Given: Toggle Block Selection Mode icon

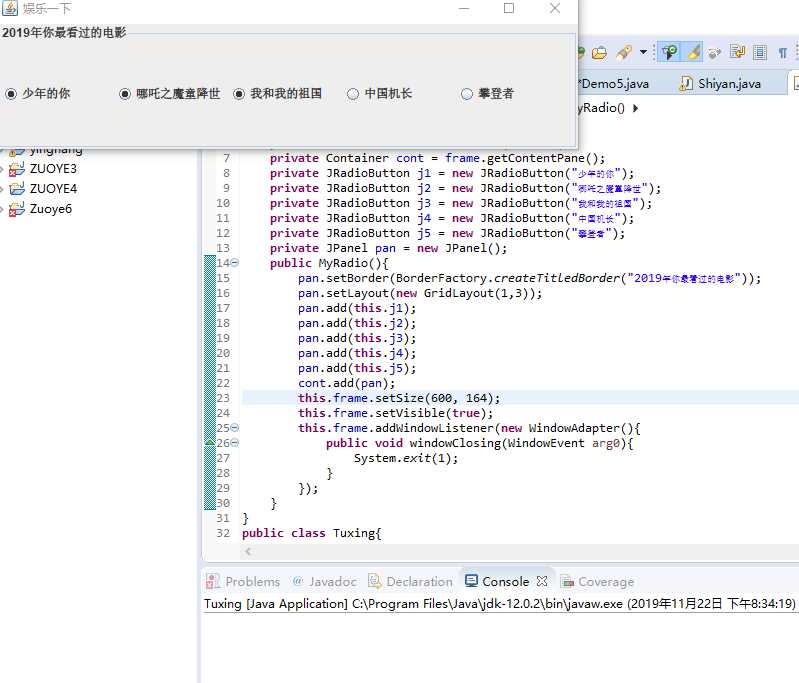Looking at the screenshot, I should pyautogui.click(x=760, y=52).
